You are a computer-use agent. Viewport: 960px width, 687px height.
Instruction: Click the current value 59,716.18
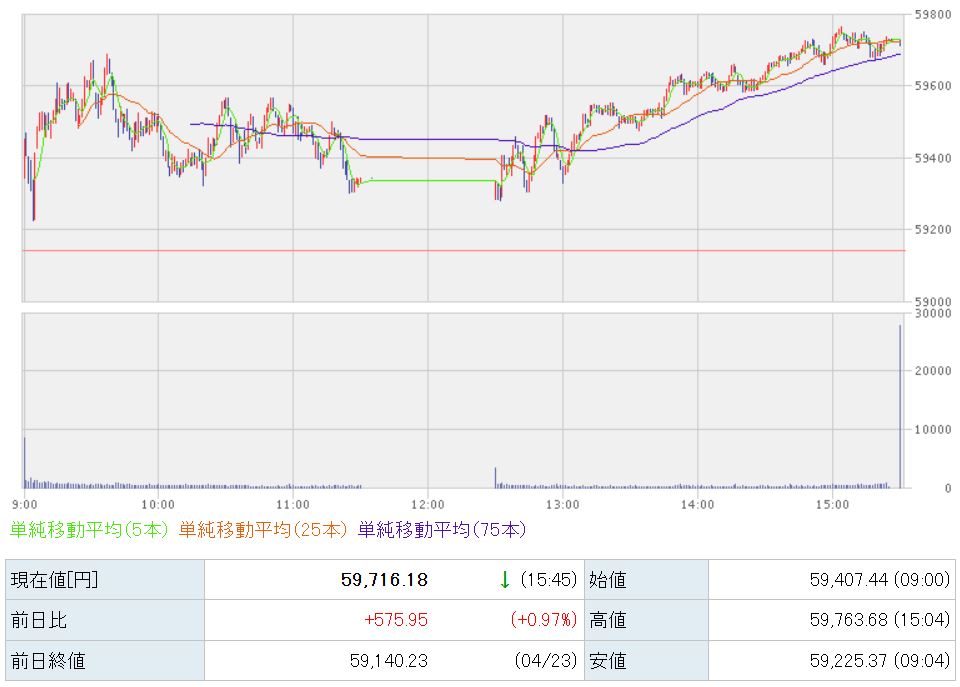(x=386, y=579)
